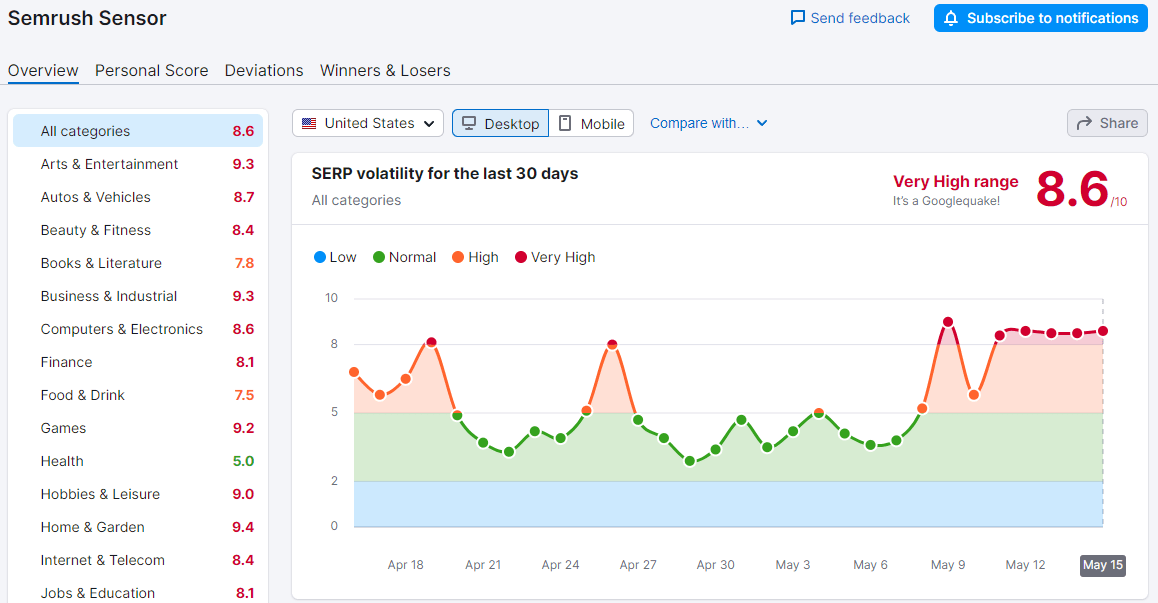
Task: Open Internet & Telecom category
Action: coord(138,560)
